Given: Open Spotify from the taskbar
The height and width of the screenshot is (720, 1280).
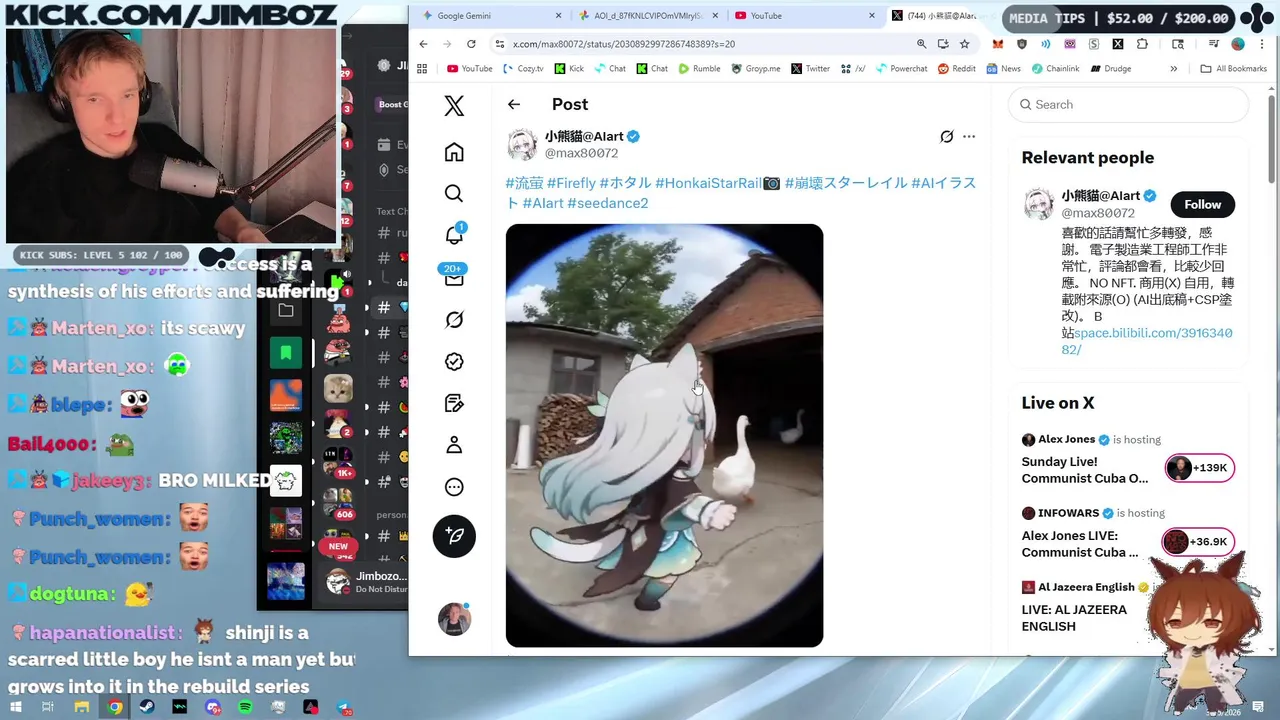Looking at the screenshot, I should (x=246, y=707).
